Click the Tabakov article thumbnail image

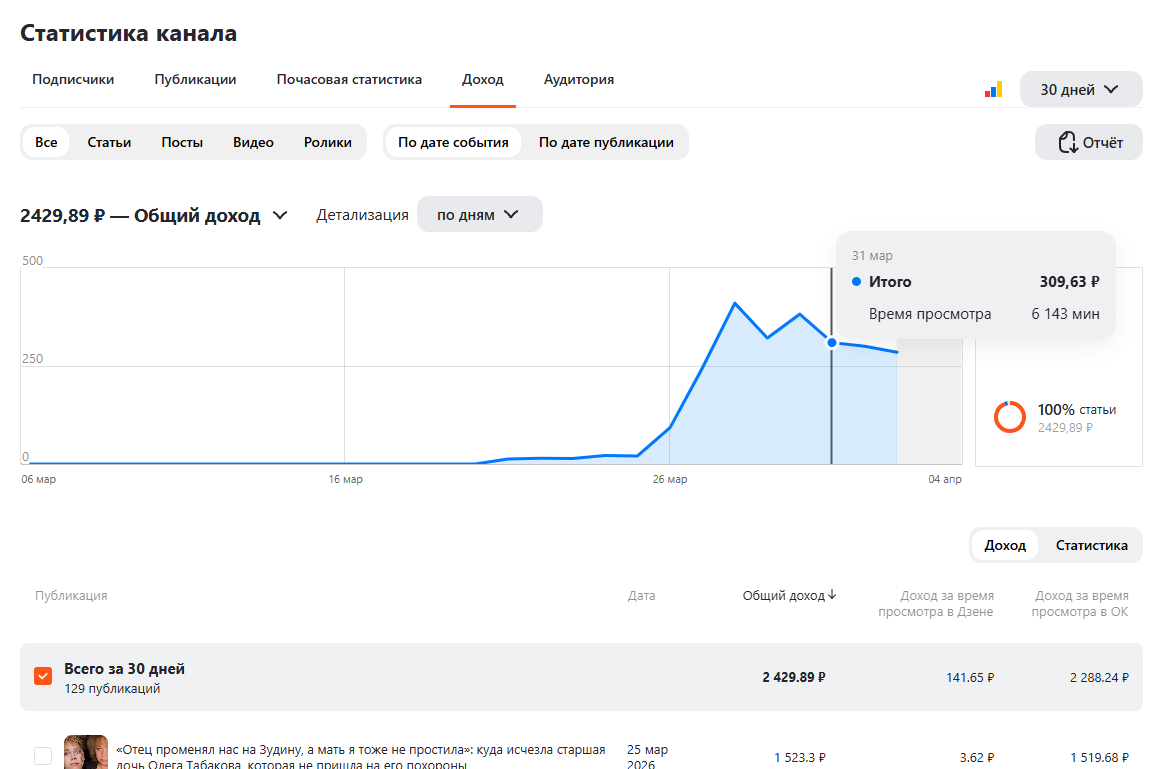coord(86,753)
